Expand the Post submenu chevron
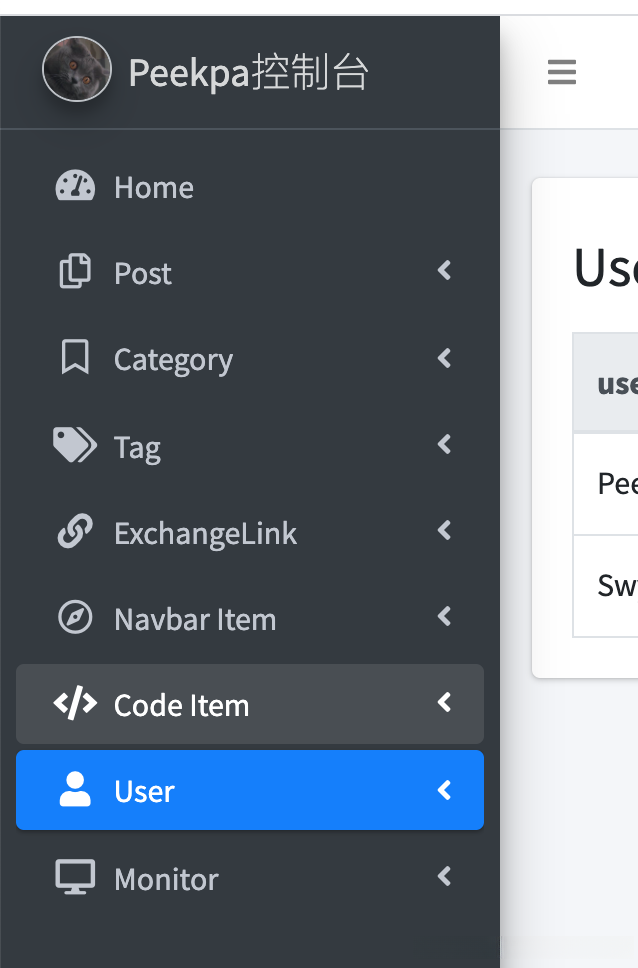Viewport: 638px width, 968px height. pyautogui.click(x=445, y=271)
